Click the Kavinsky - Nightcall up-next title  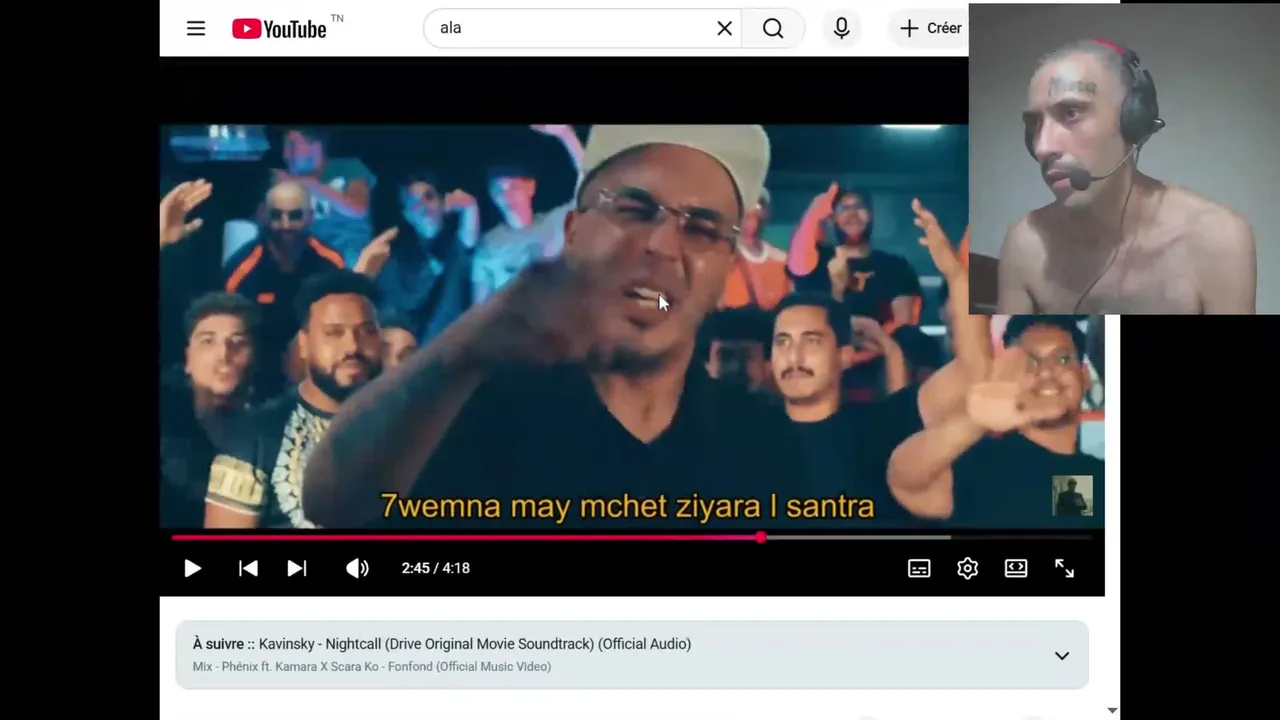[x=475, y=644]
